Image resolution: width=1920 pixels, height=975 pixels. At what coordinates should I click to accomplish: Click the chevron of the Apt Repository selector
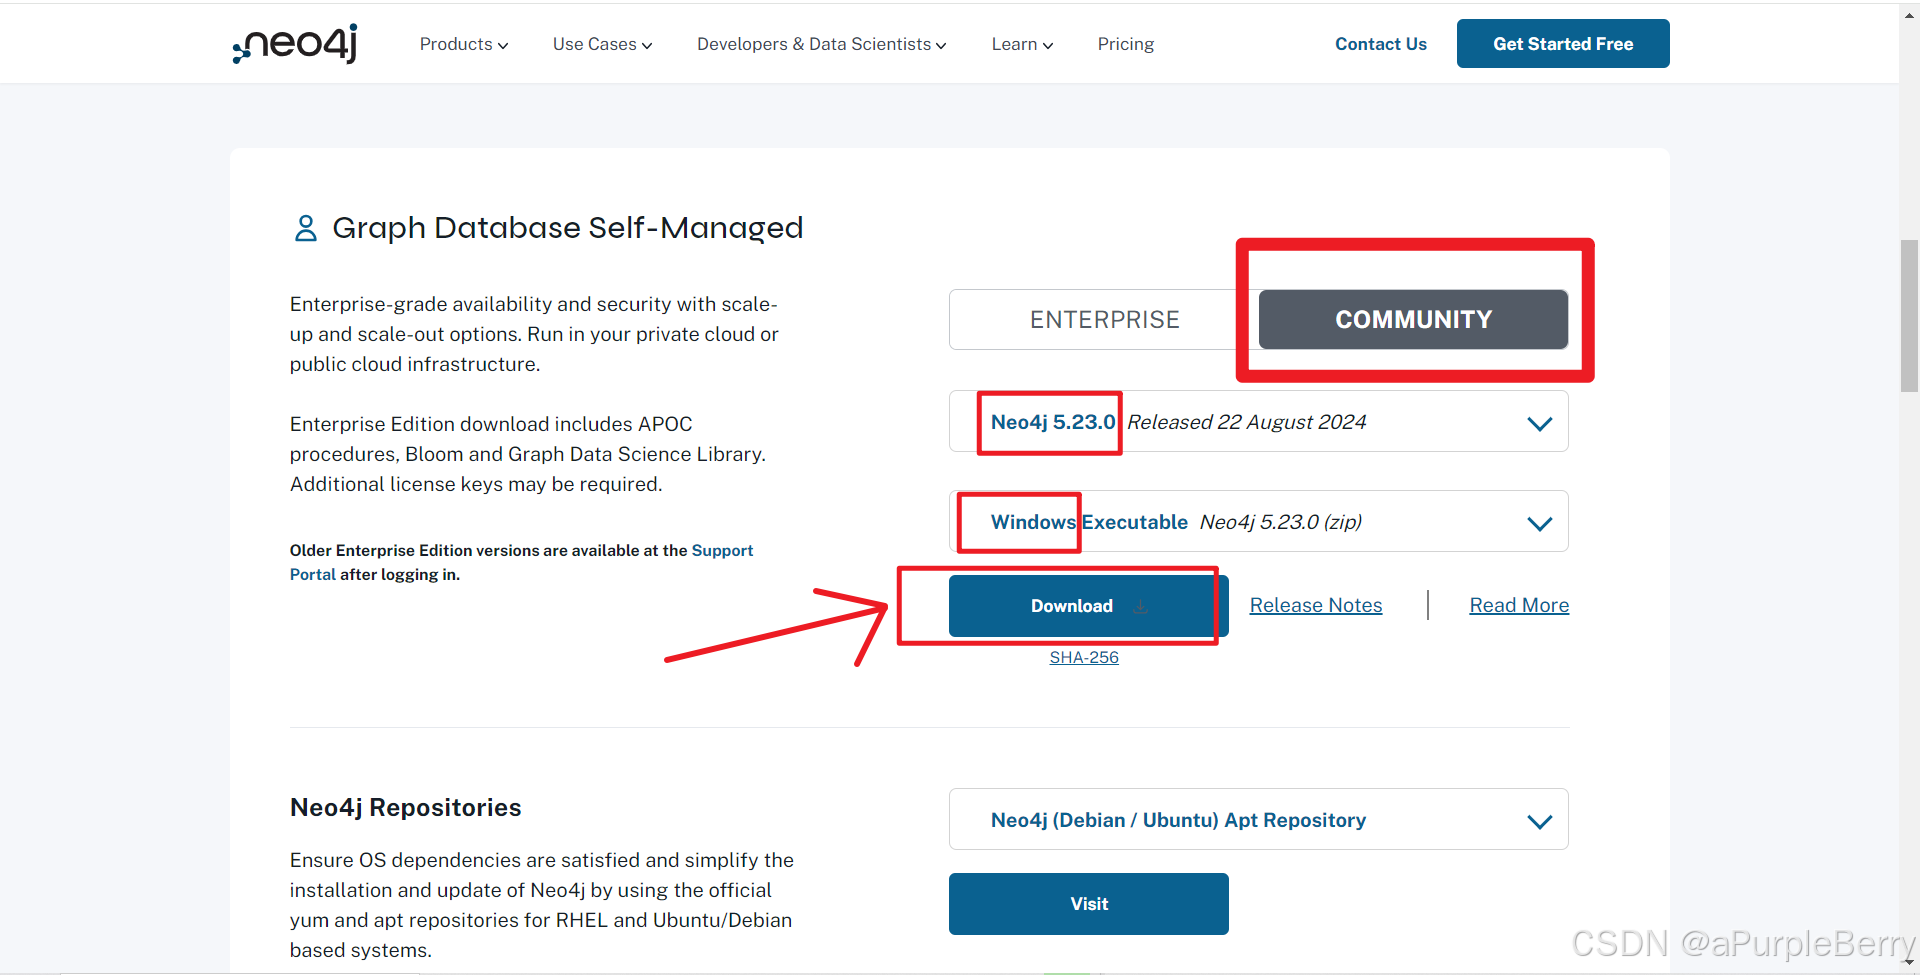[1539, 821]
